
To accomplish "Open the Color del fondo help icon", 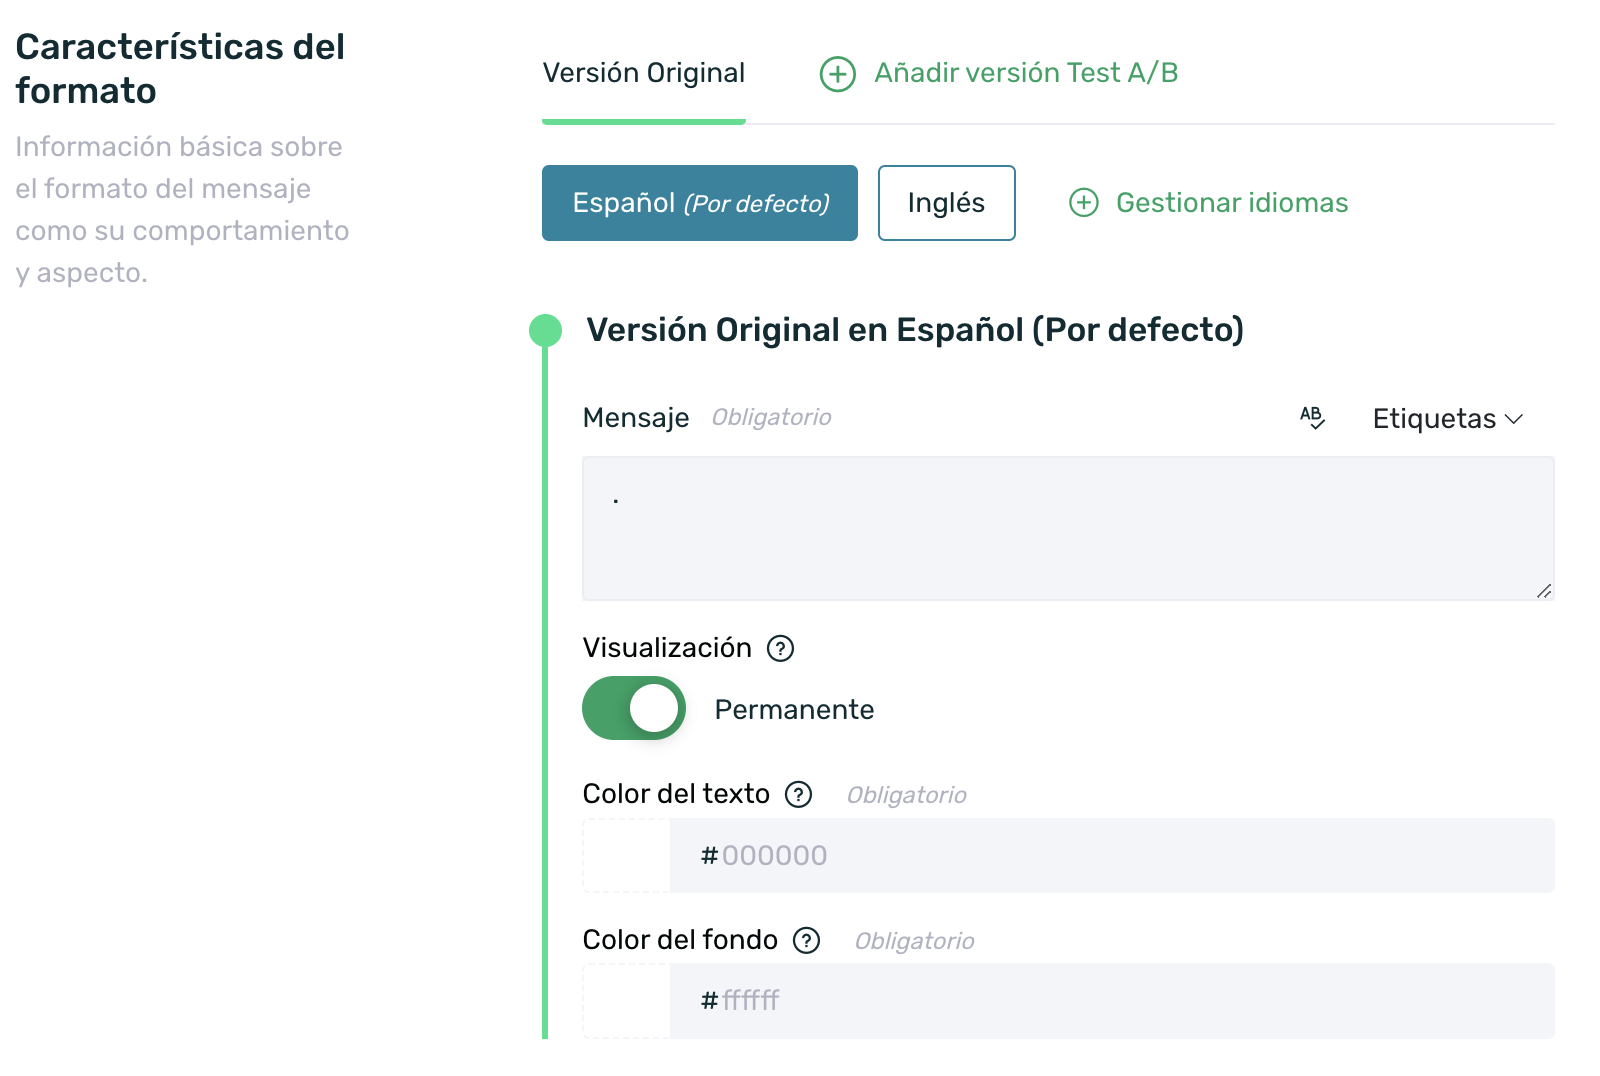I will pyautogui.click(x=806, y=941).
